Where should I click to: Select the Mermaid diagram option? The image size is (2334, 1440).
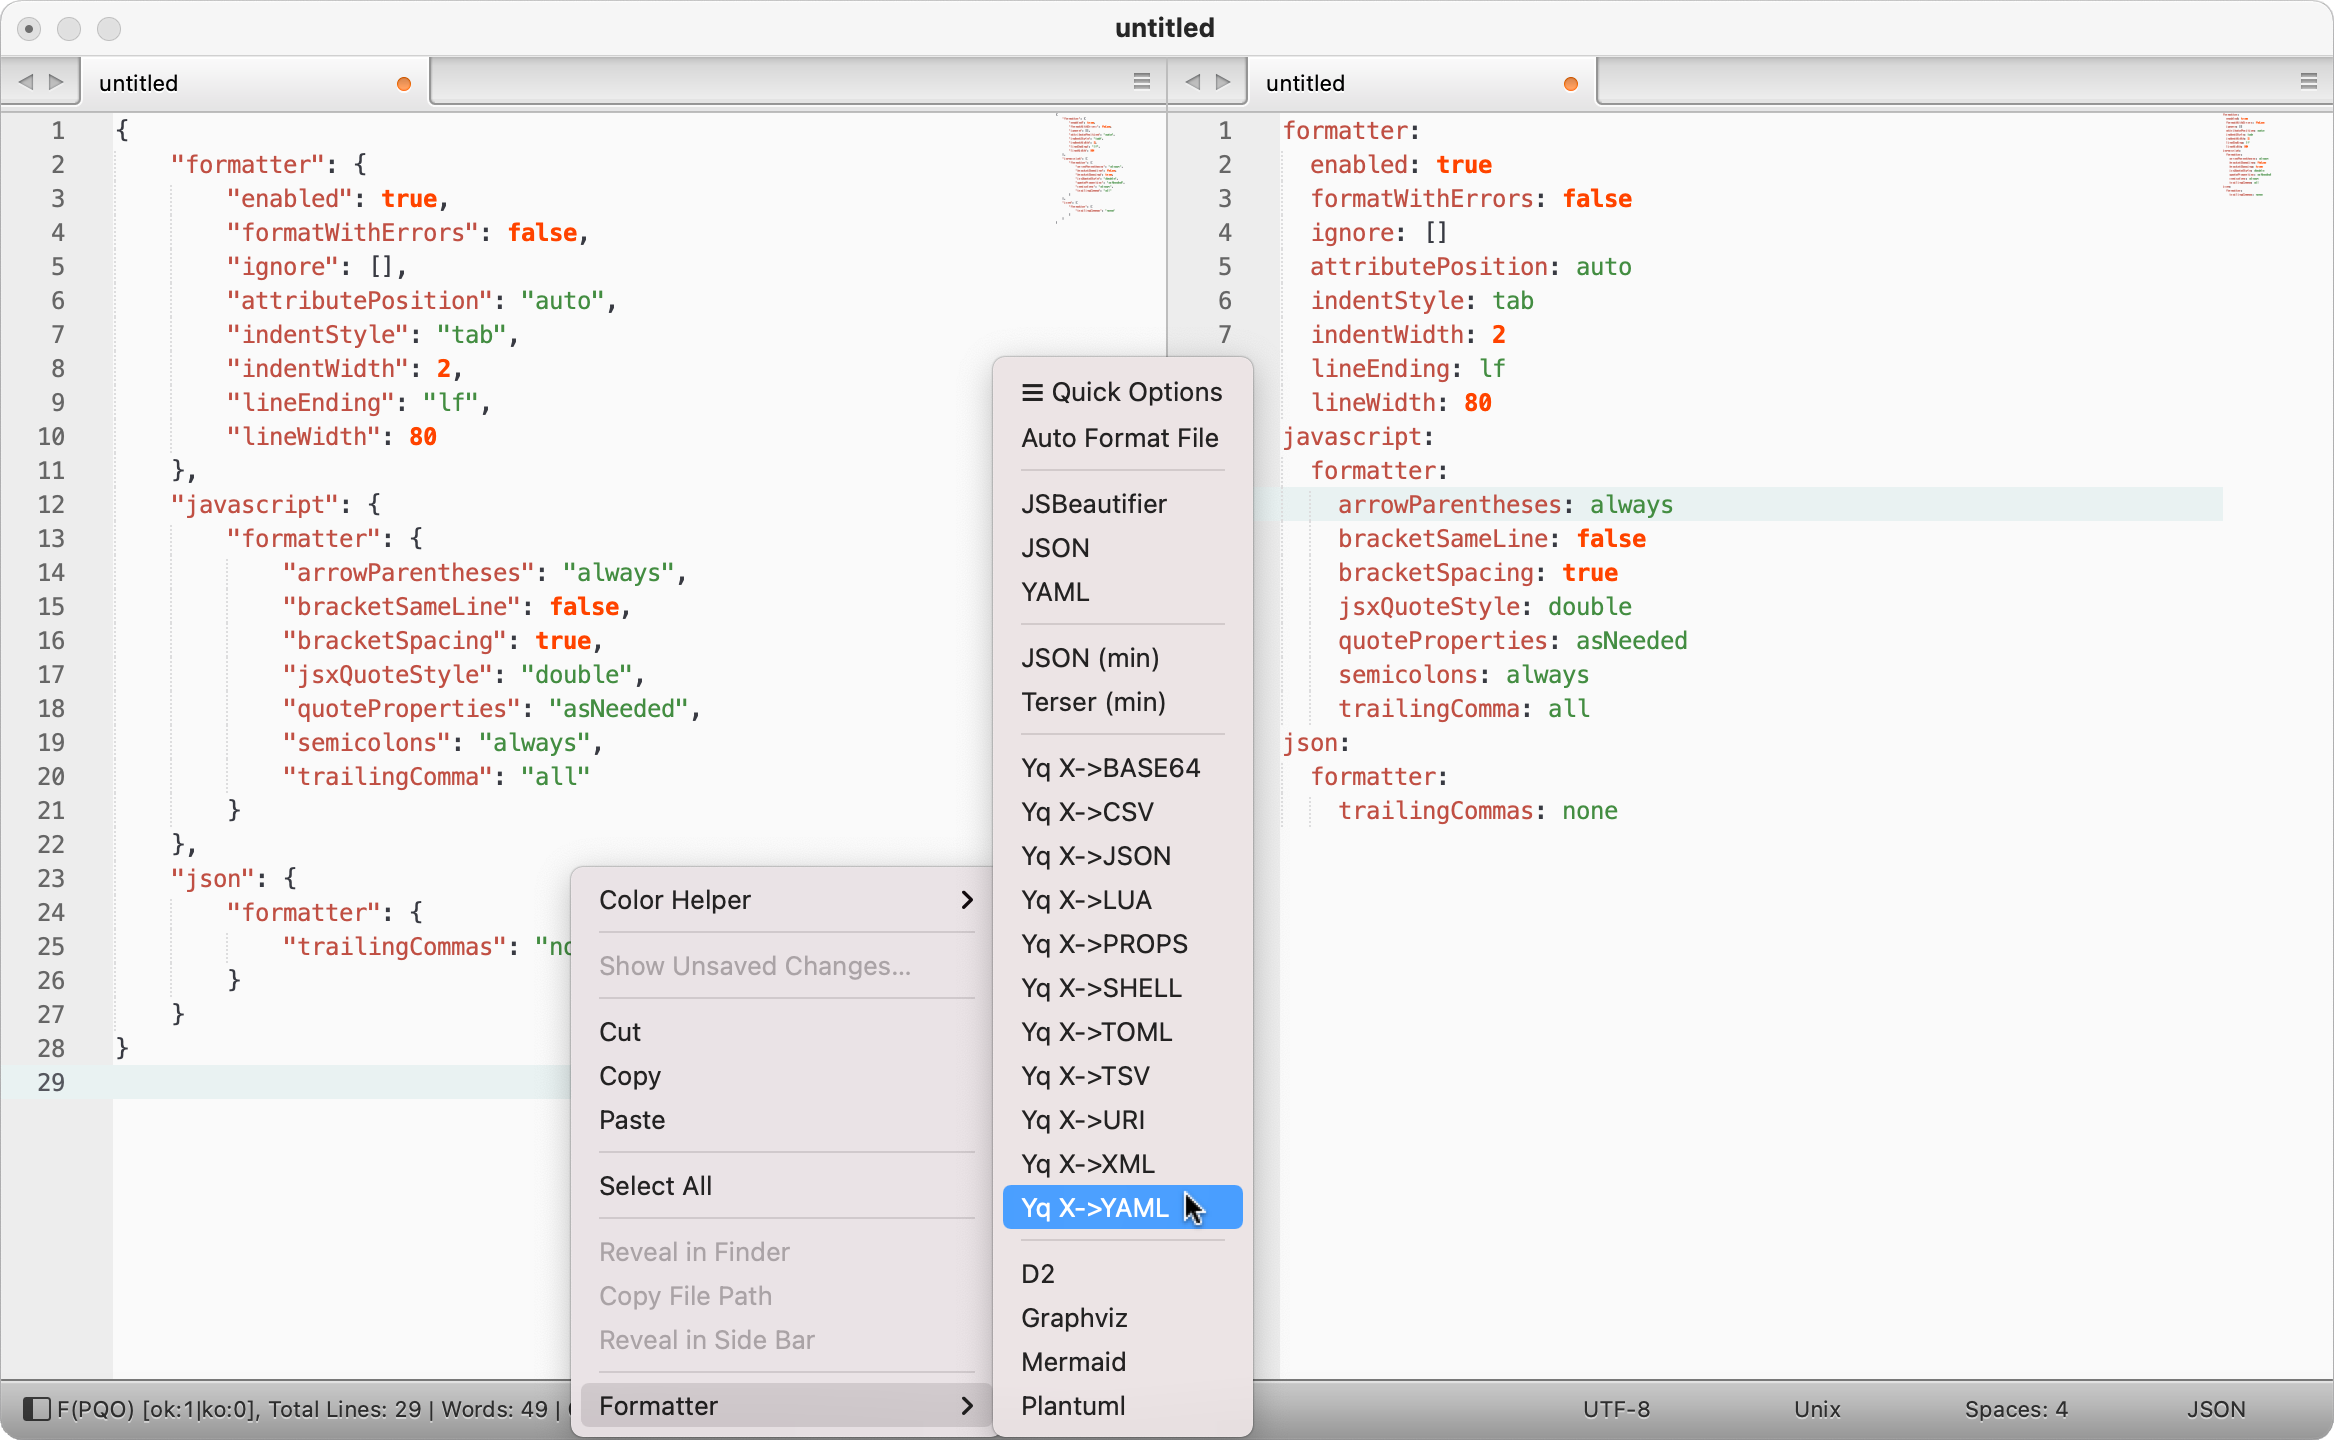point(1075,1362)
